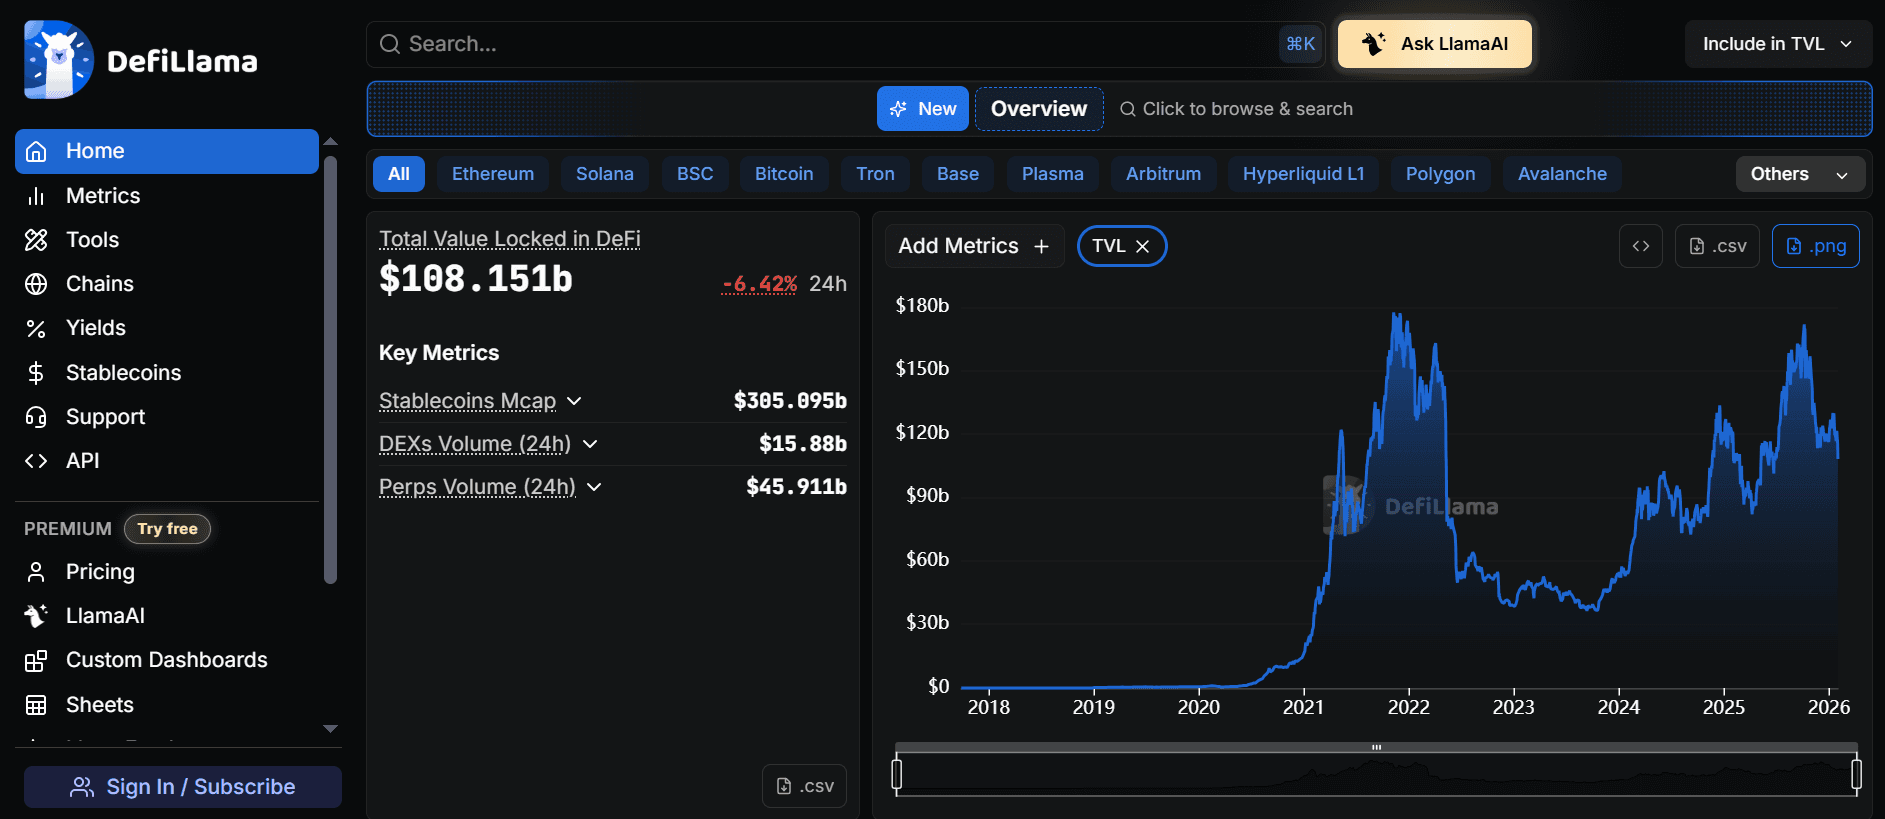Click the search magnifier icon

390,44
